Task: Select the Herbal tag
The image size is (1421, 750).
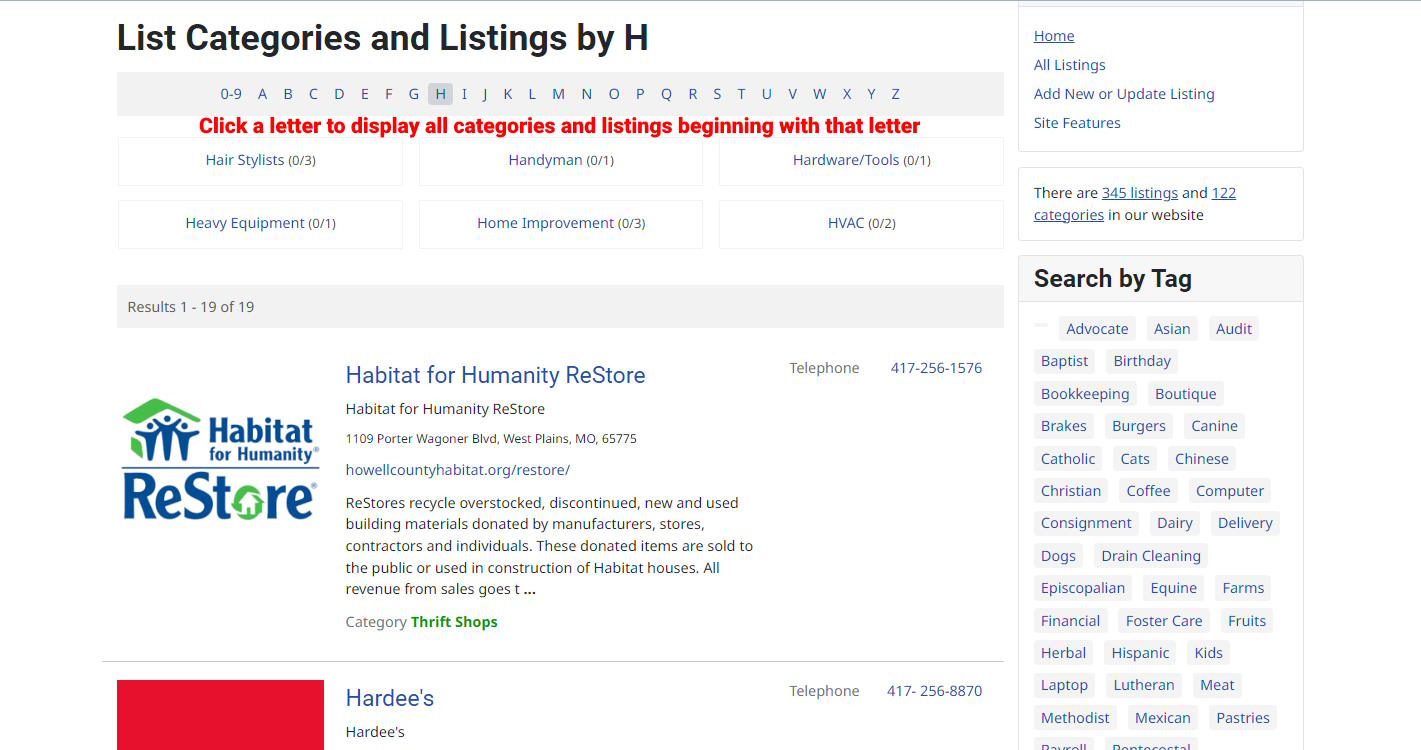Action: click(x=1063, y=653)
